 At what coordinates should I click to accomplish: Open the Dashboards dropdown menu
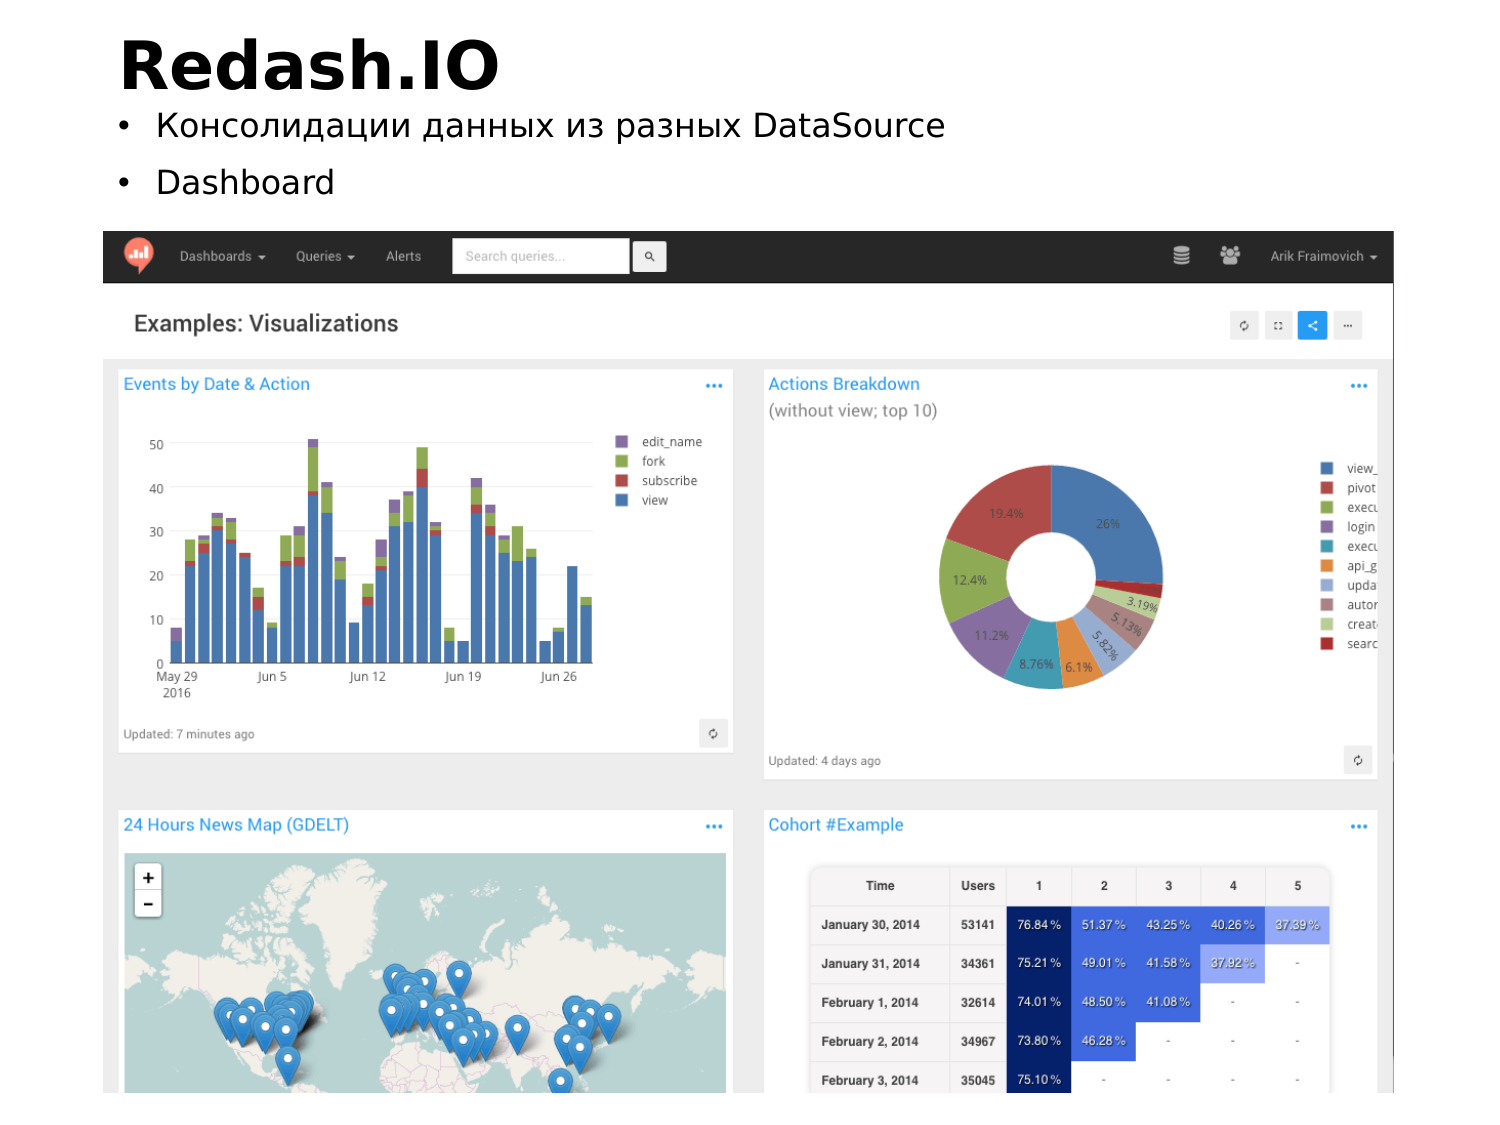tap(222, 257)
